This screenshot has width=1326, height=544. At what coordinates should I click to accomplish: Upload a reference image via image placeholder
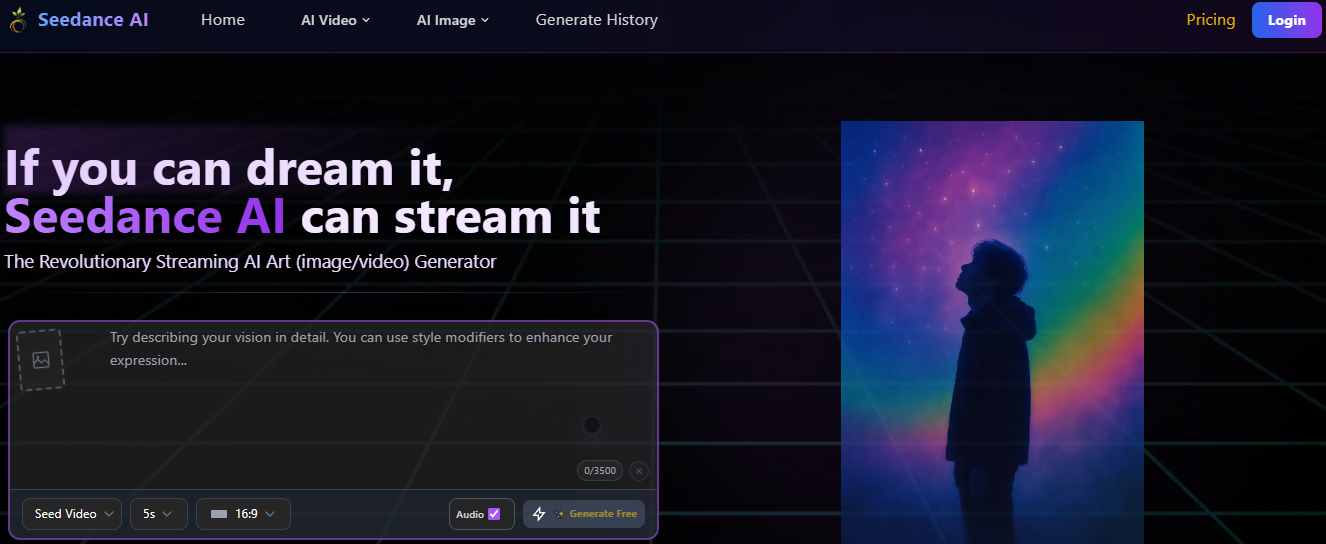pos(40,359)
